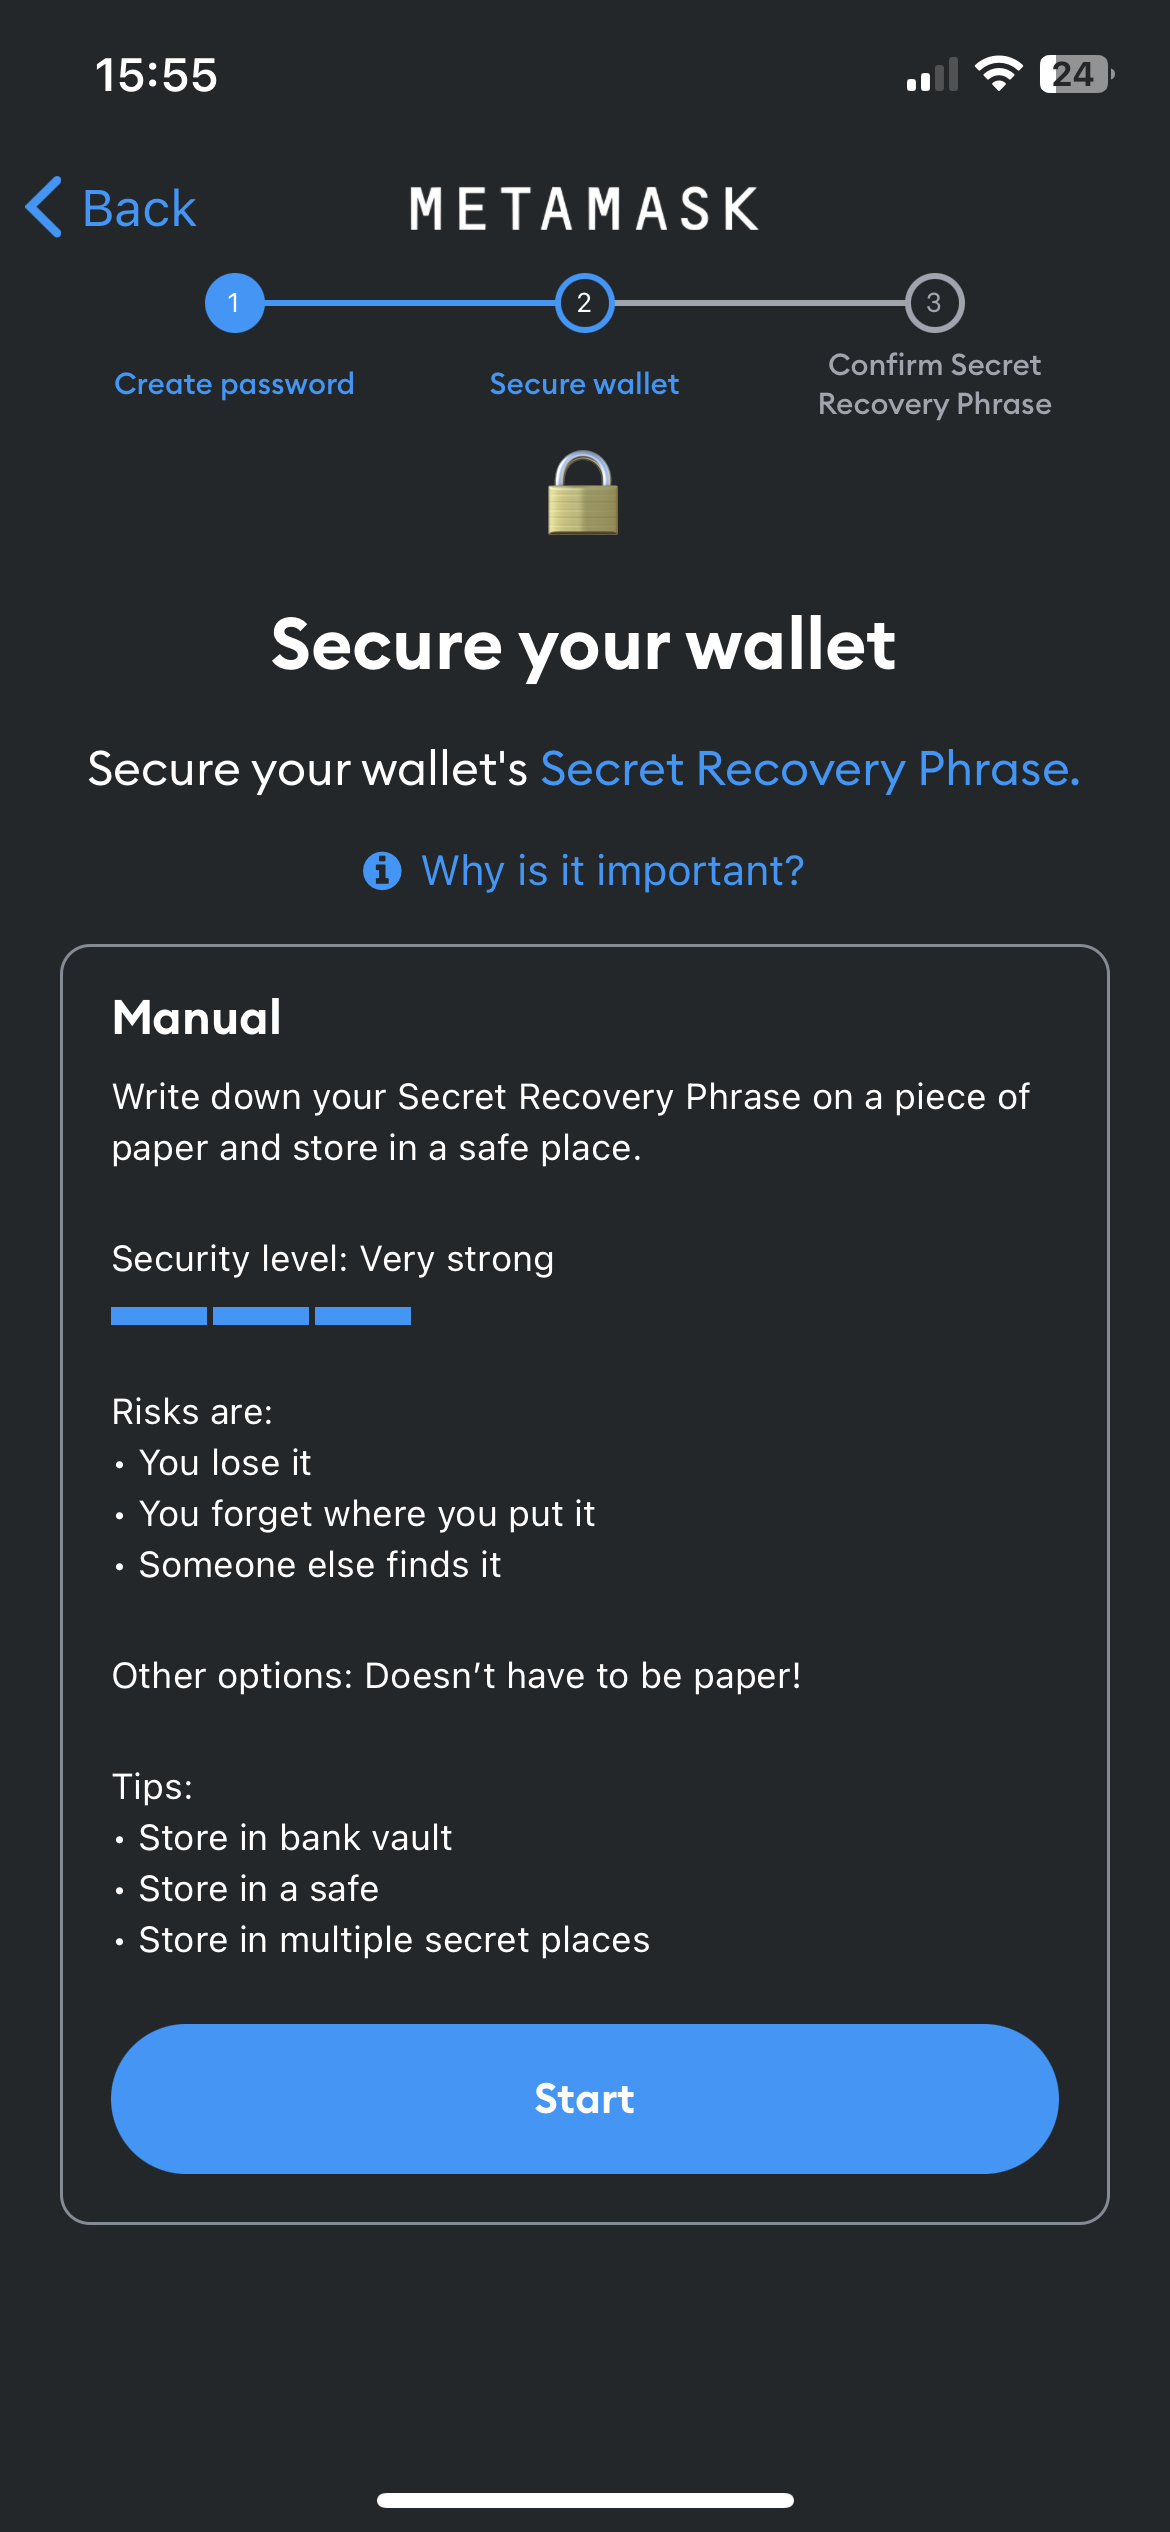This screenshot has height=2532, width=1170.
Task: Tap the Start button
Action: 585,2099
